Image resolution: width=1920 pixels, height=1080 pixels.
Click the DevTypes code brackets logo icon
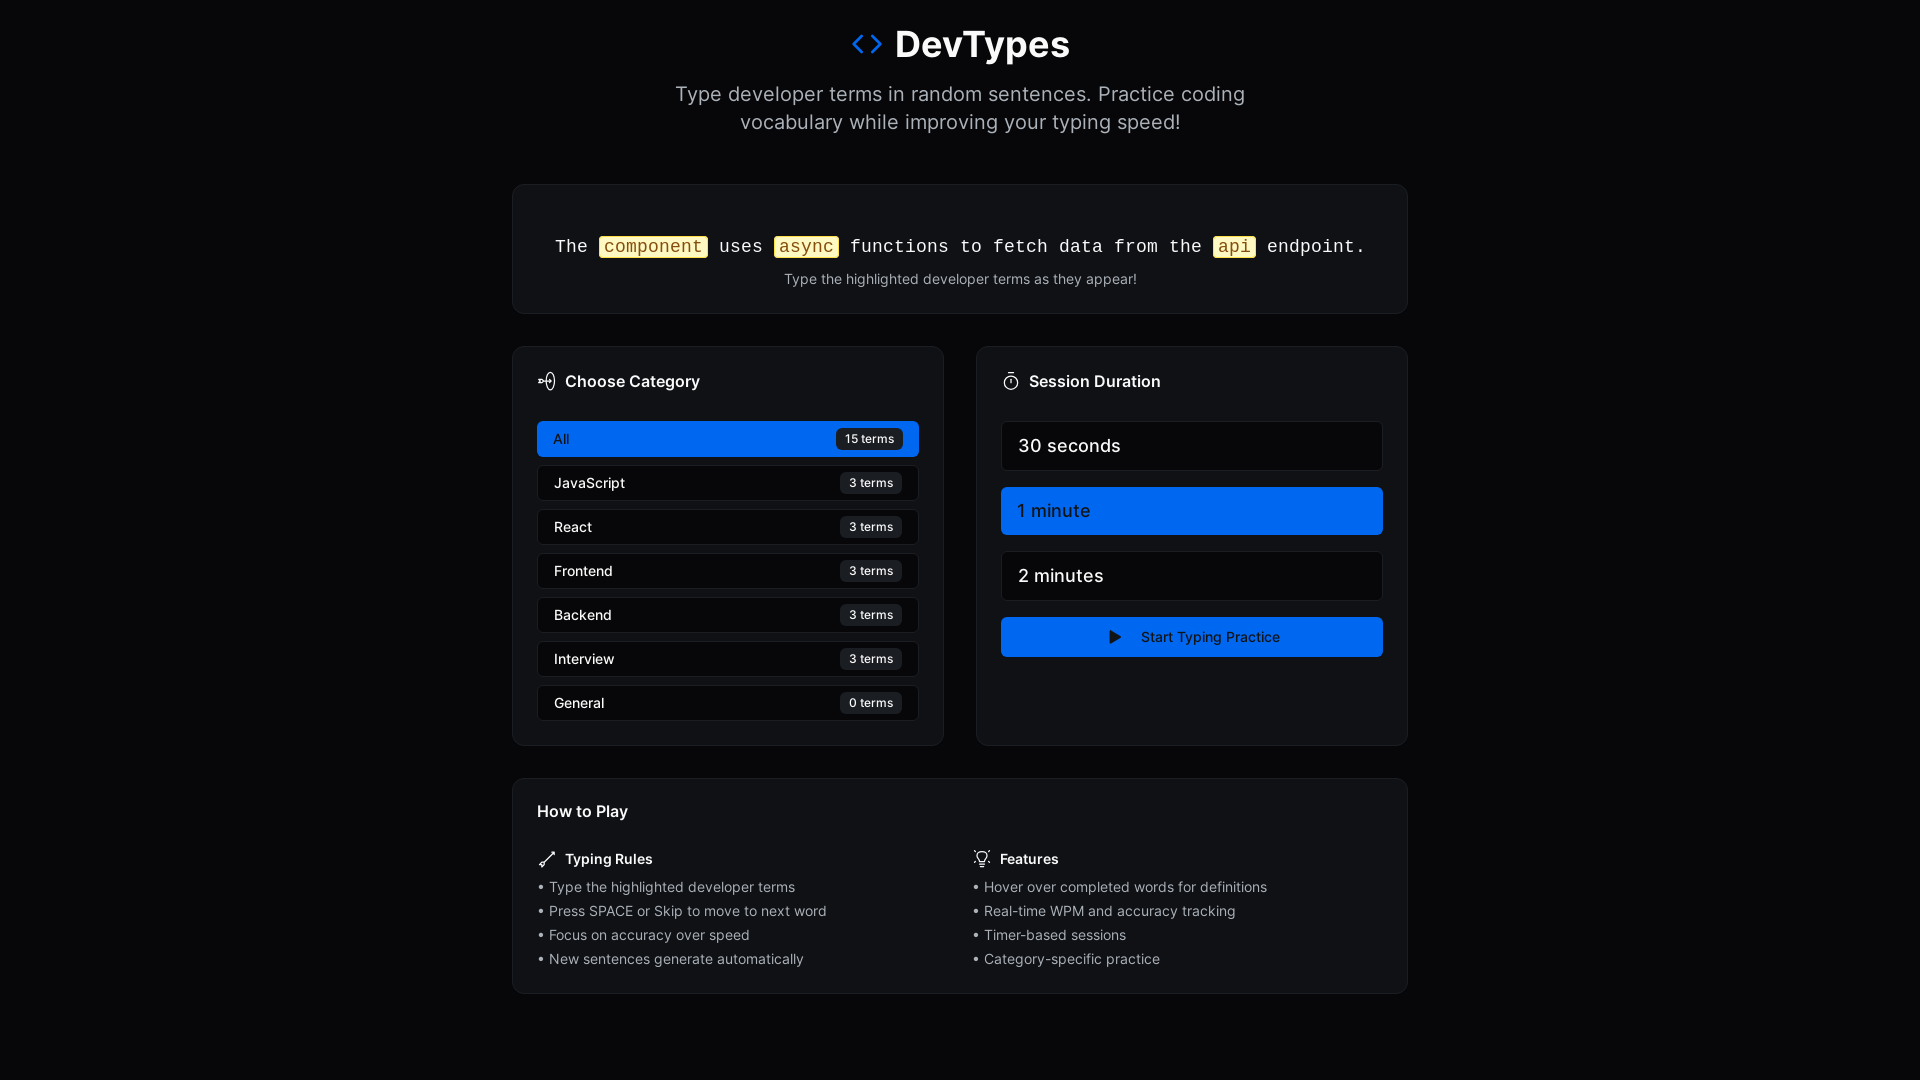point(867,44)
